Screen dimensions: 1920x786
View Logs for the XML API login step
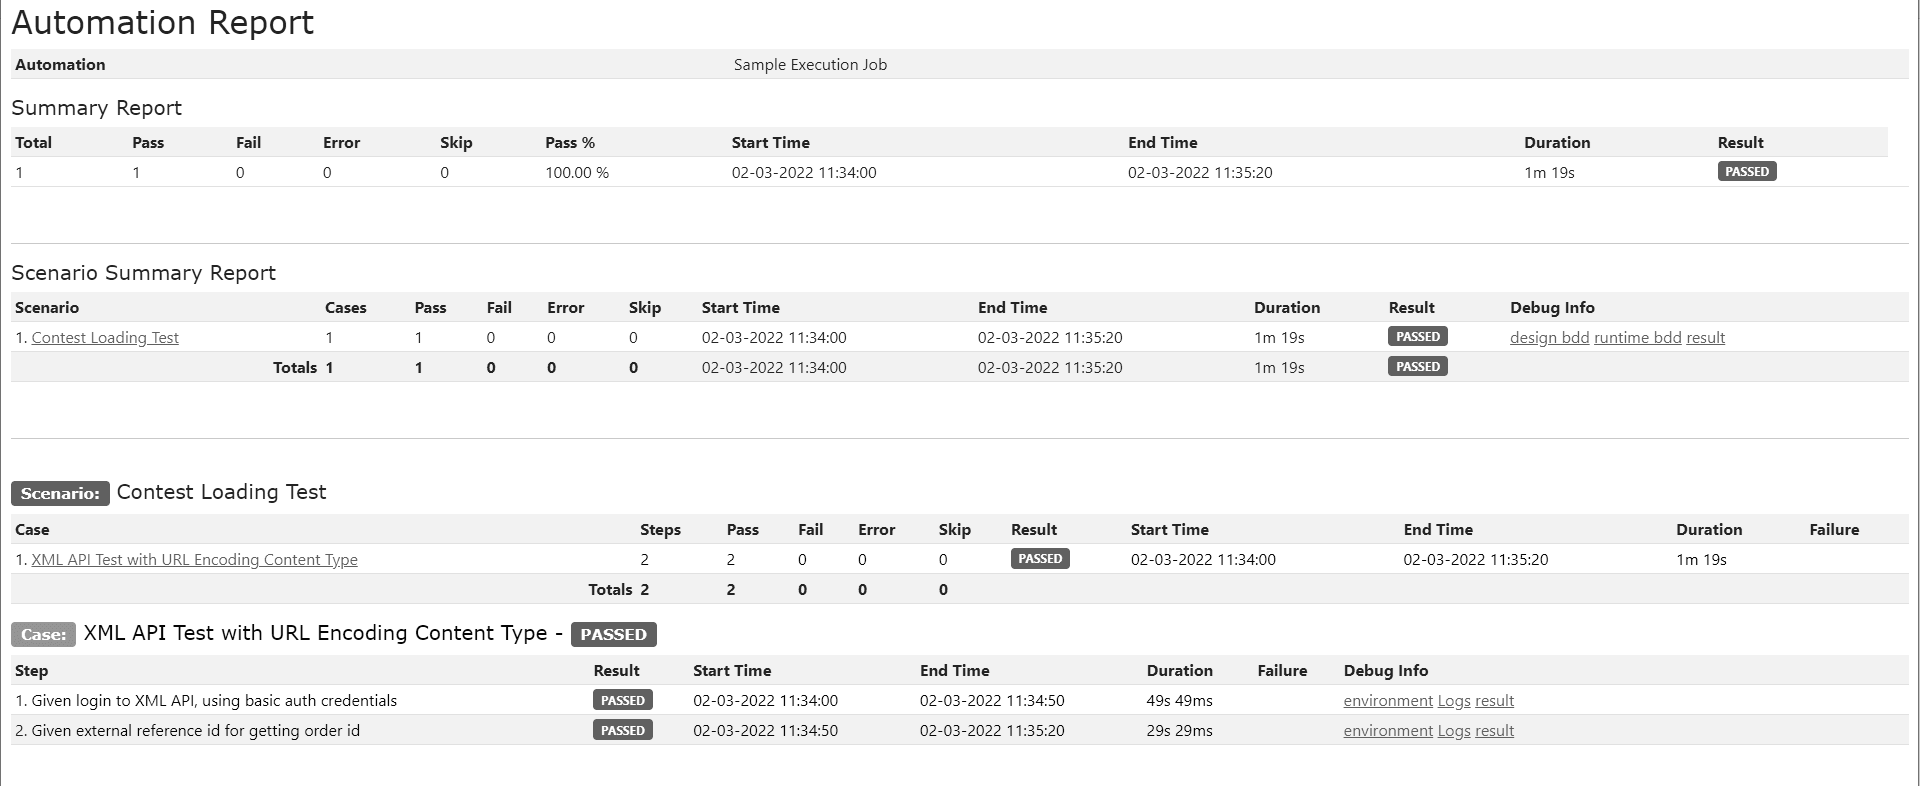pyautogui.click(x=1453, y=701)
